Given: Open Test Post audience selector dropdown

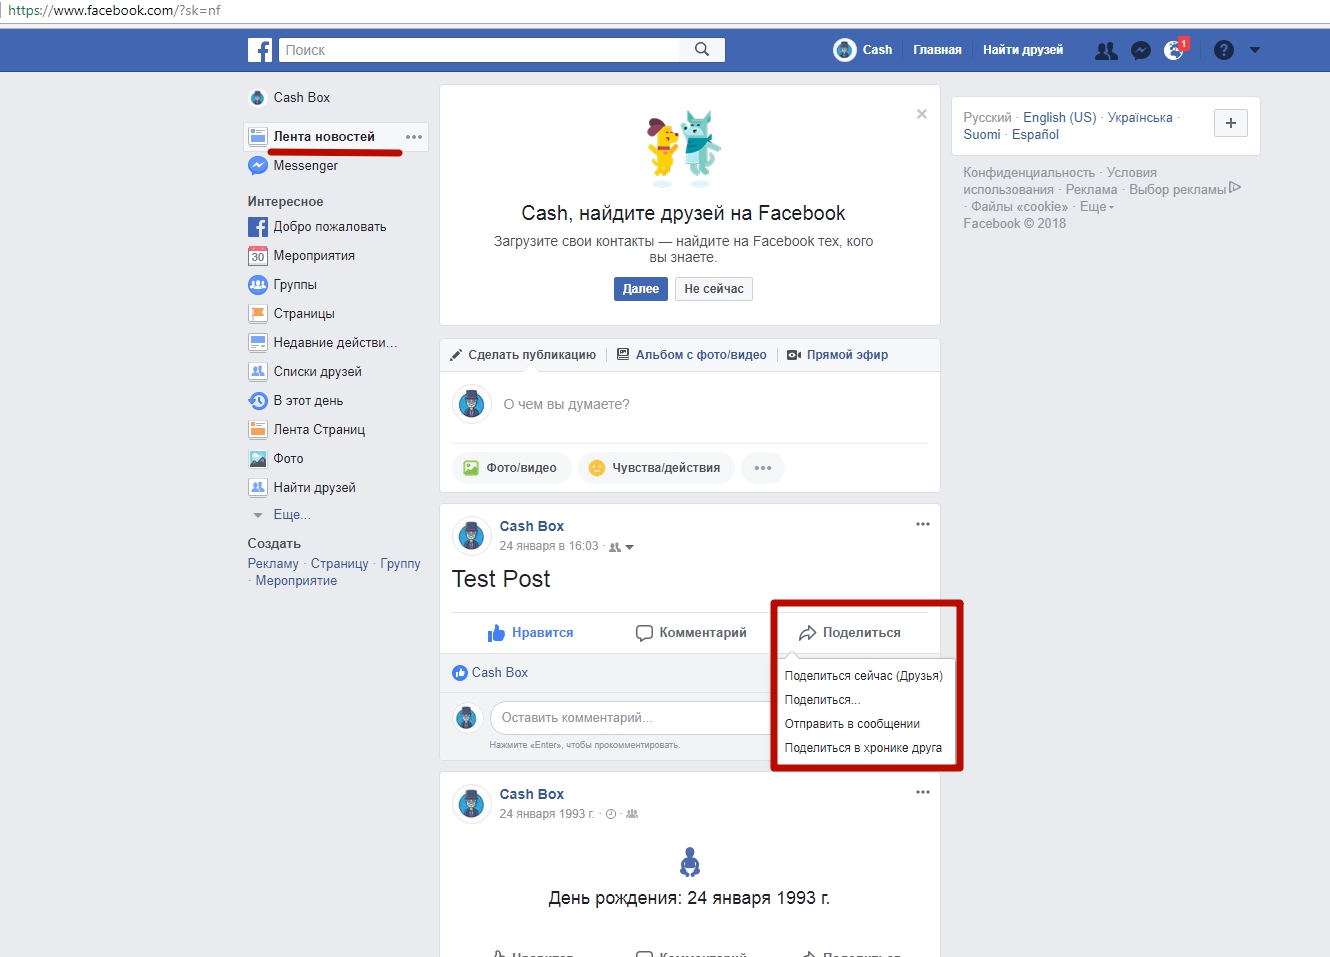Looking at the screenshot, I should 622,547.
